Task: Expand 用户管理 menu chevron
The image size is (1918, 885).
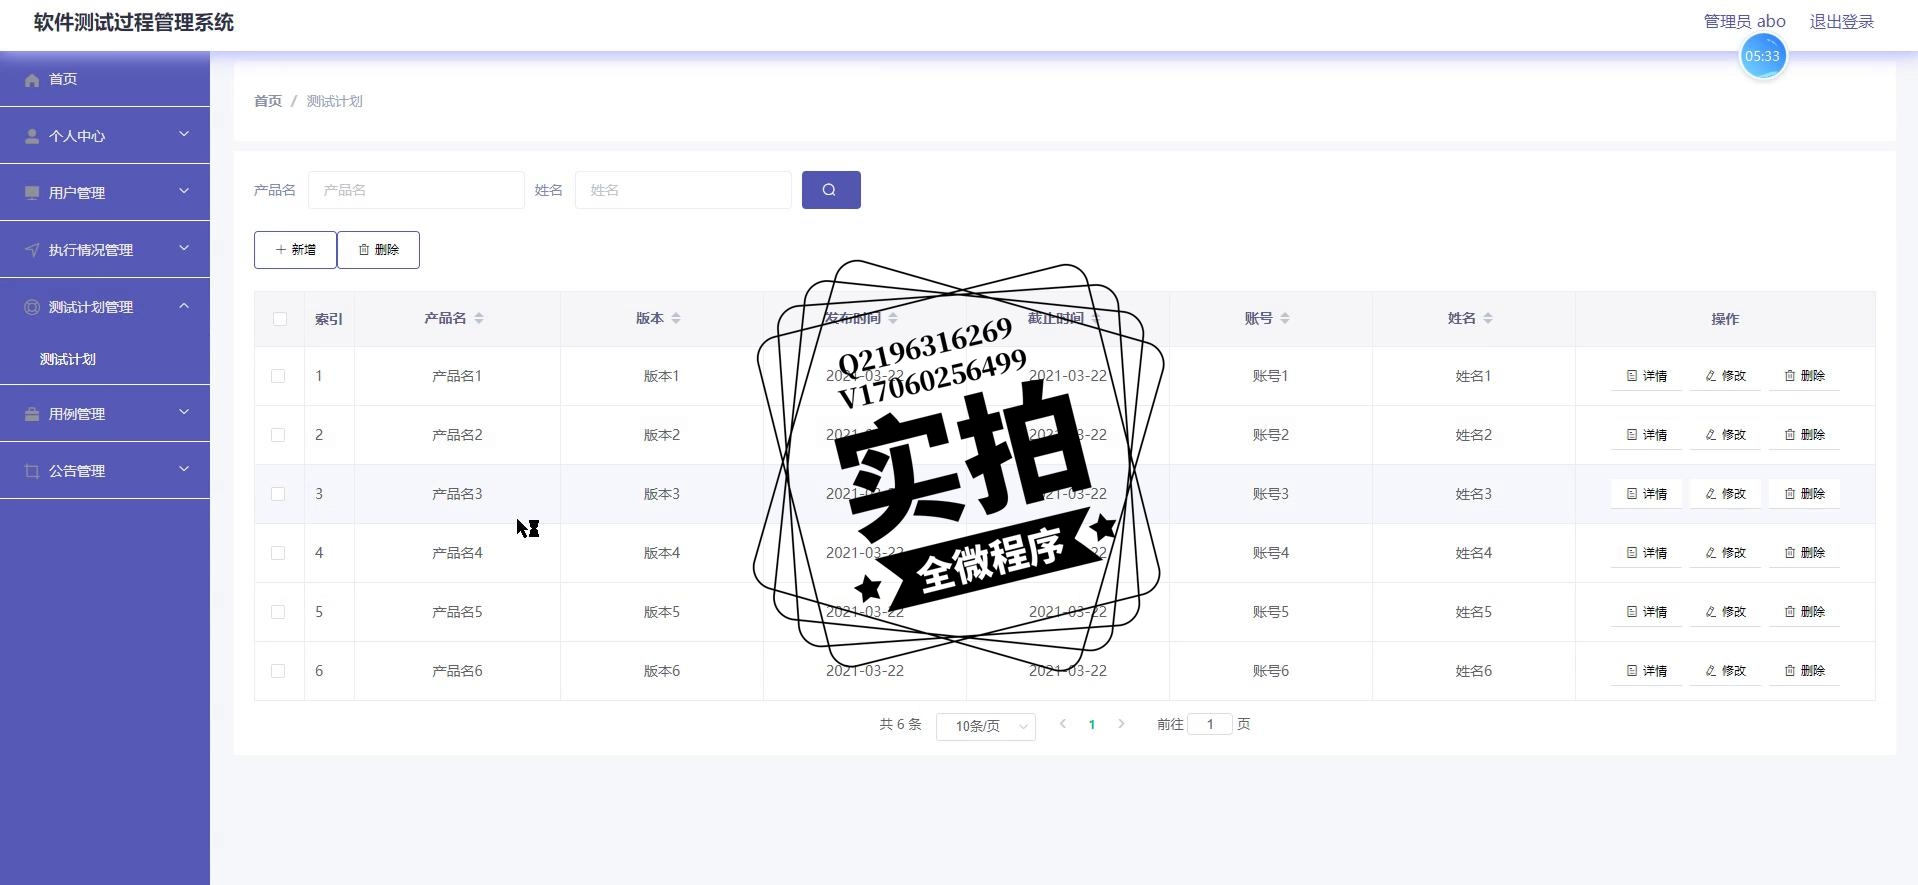Action: click(x=184, y=191)
